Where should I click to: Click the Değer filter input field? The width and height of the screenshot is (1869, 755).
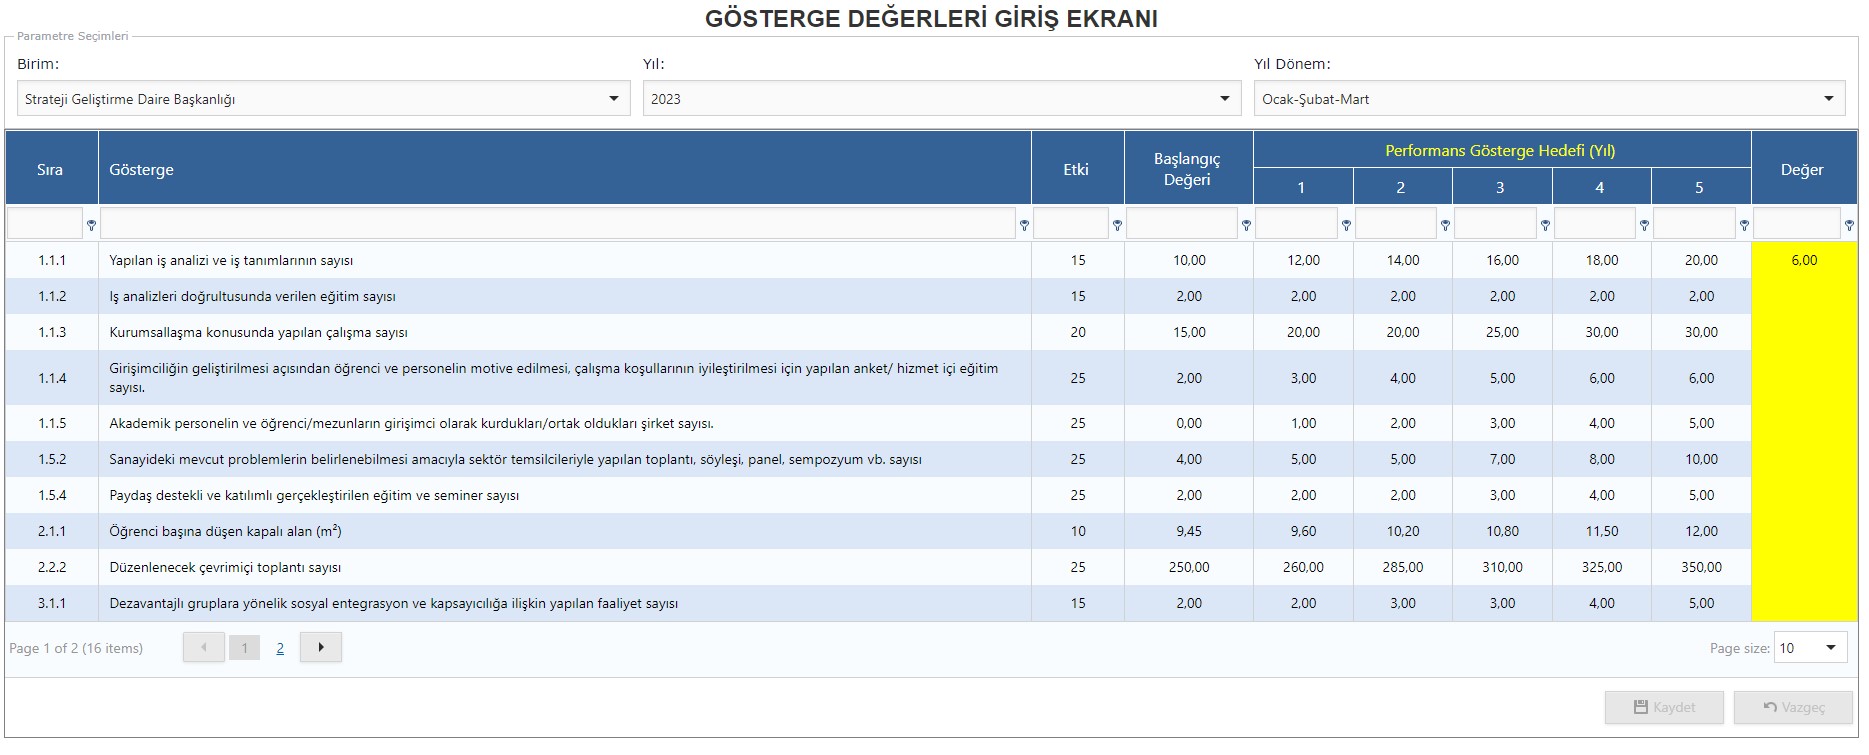(1797, 223)
